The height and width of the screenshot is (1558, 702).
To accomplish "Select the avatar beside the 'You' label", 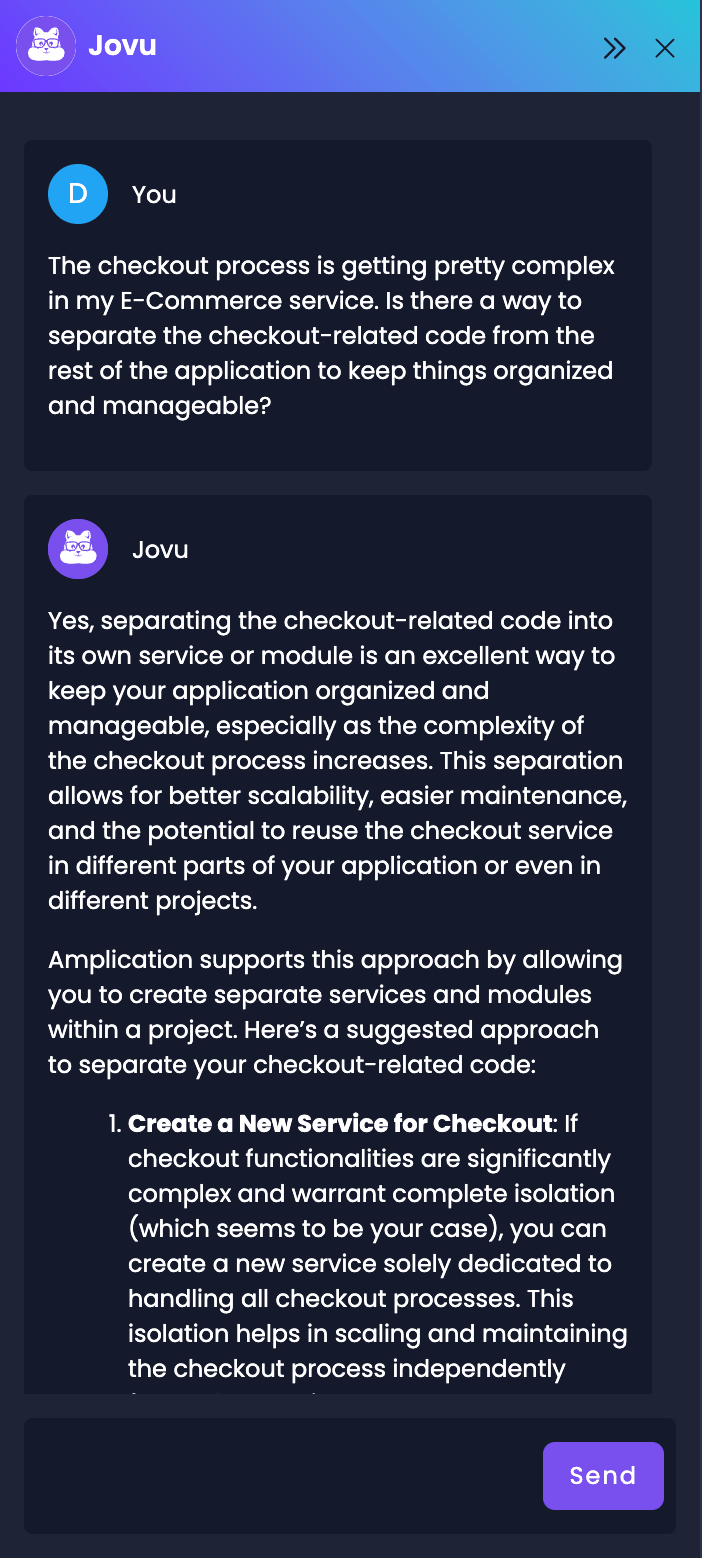I will (x=78, y=193).
